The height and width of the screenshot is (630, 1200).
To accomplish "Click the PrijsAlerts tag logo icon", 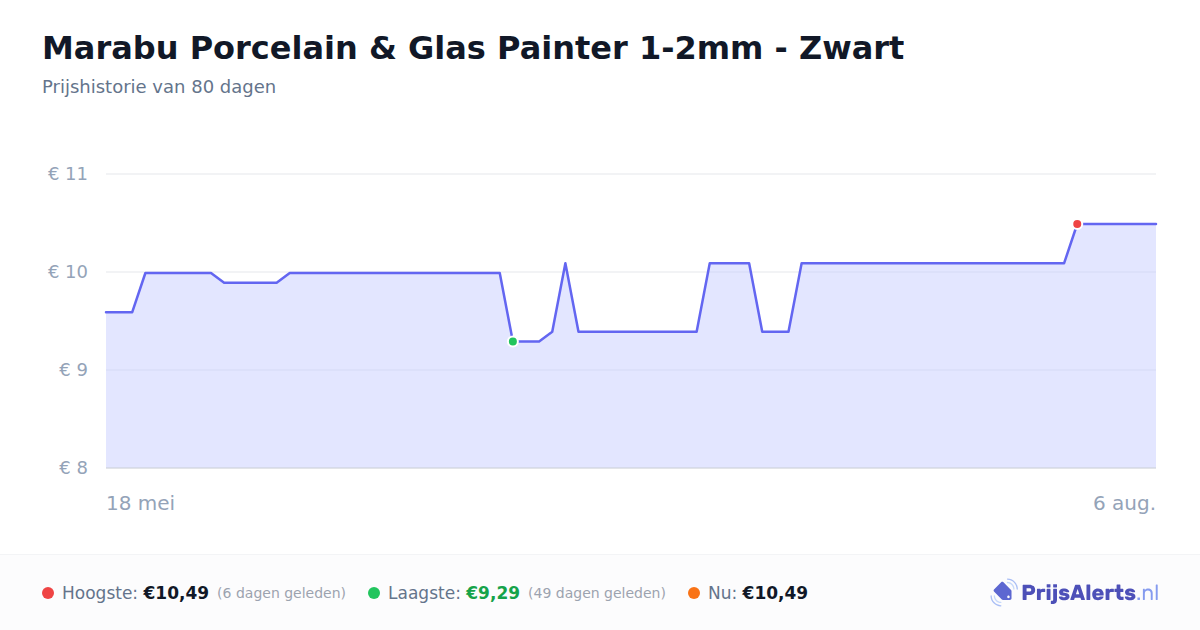I will pos(1003,593).
